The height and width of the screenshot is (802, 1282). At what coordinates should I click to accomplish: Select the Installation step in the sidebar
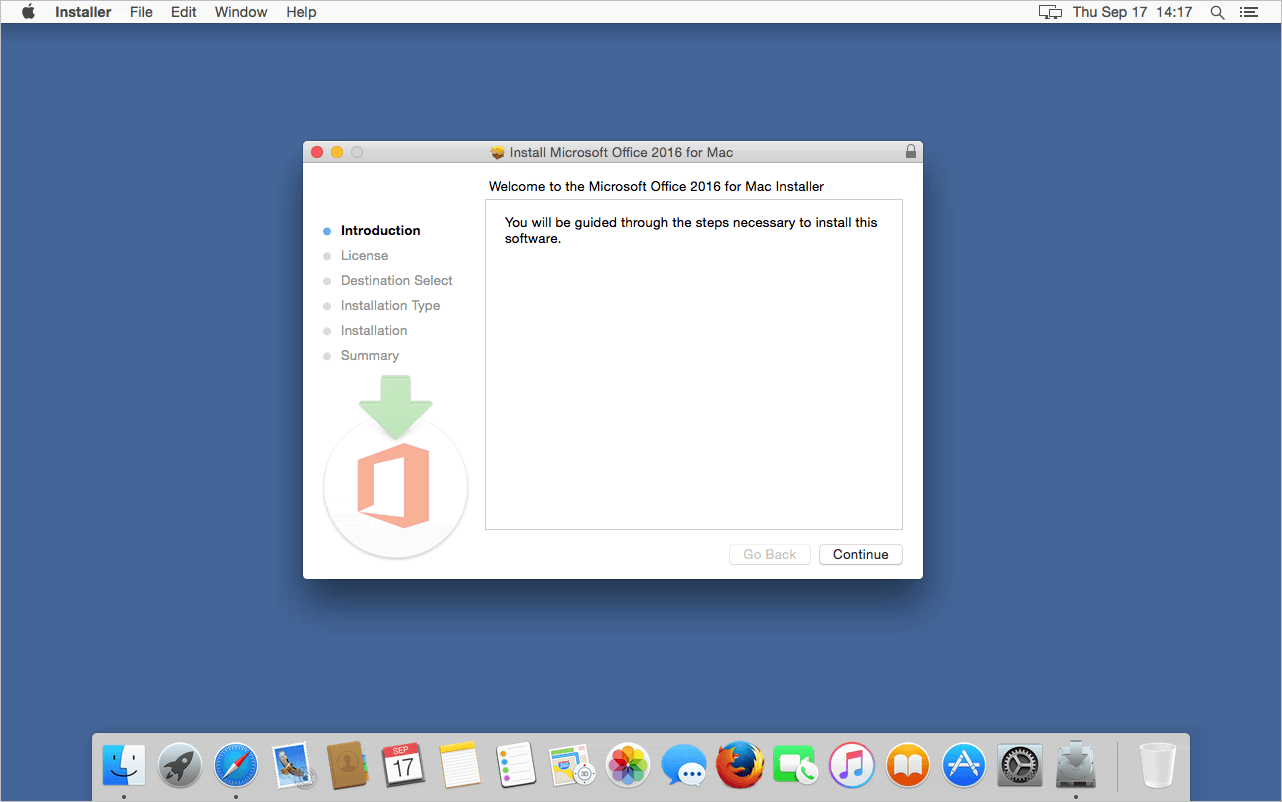pyautogui.click(x=374, y=330)
